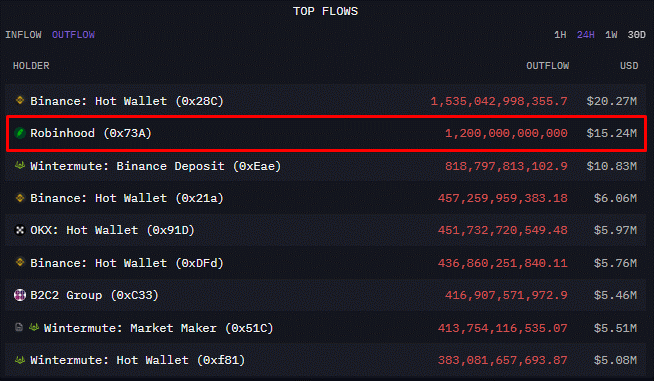
Task: Sort by the OUTFLOW column header
Action: click(547, 66)
